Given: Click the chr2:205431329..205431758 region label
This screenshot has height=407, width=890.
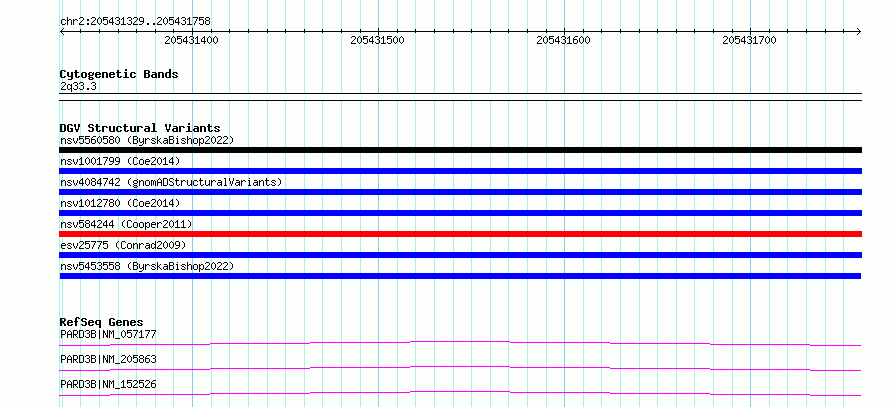Looking at the screenshot, I should coord(135,21).
